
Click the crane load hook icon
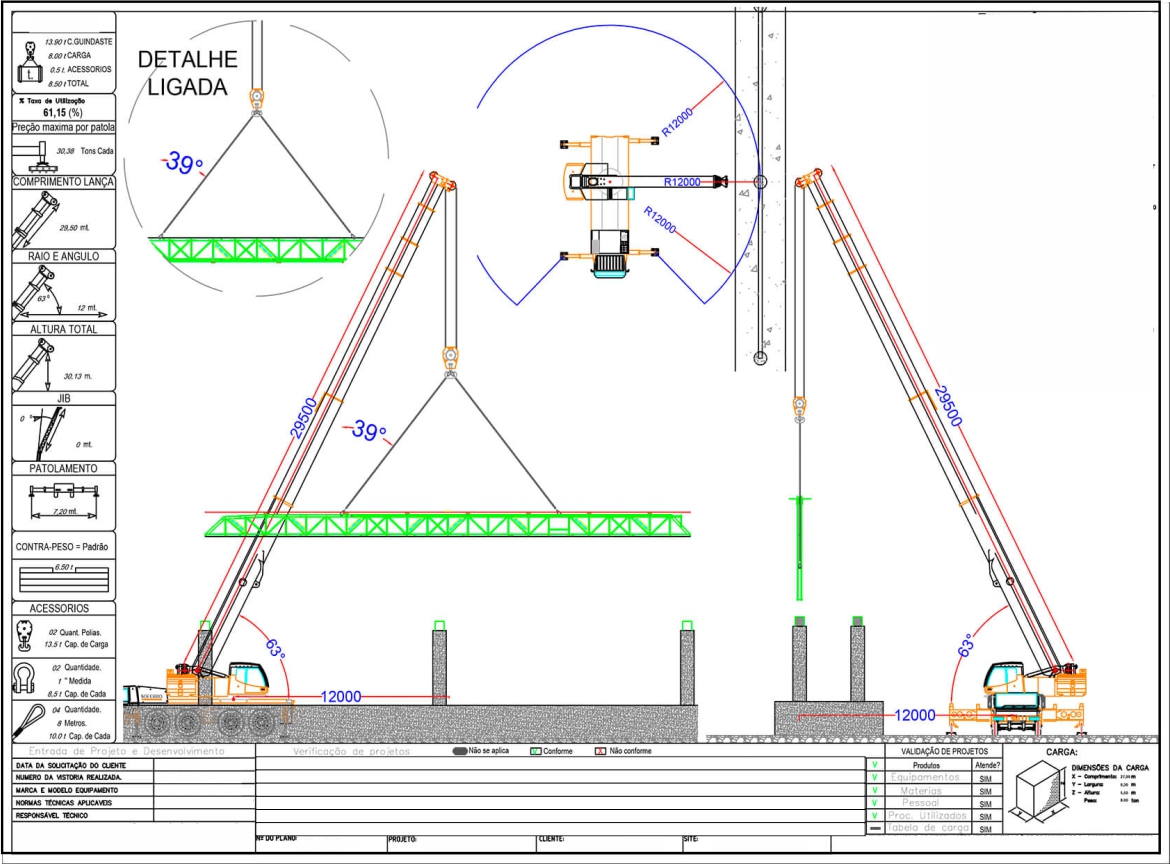click(x=28, y=62)
